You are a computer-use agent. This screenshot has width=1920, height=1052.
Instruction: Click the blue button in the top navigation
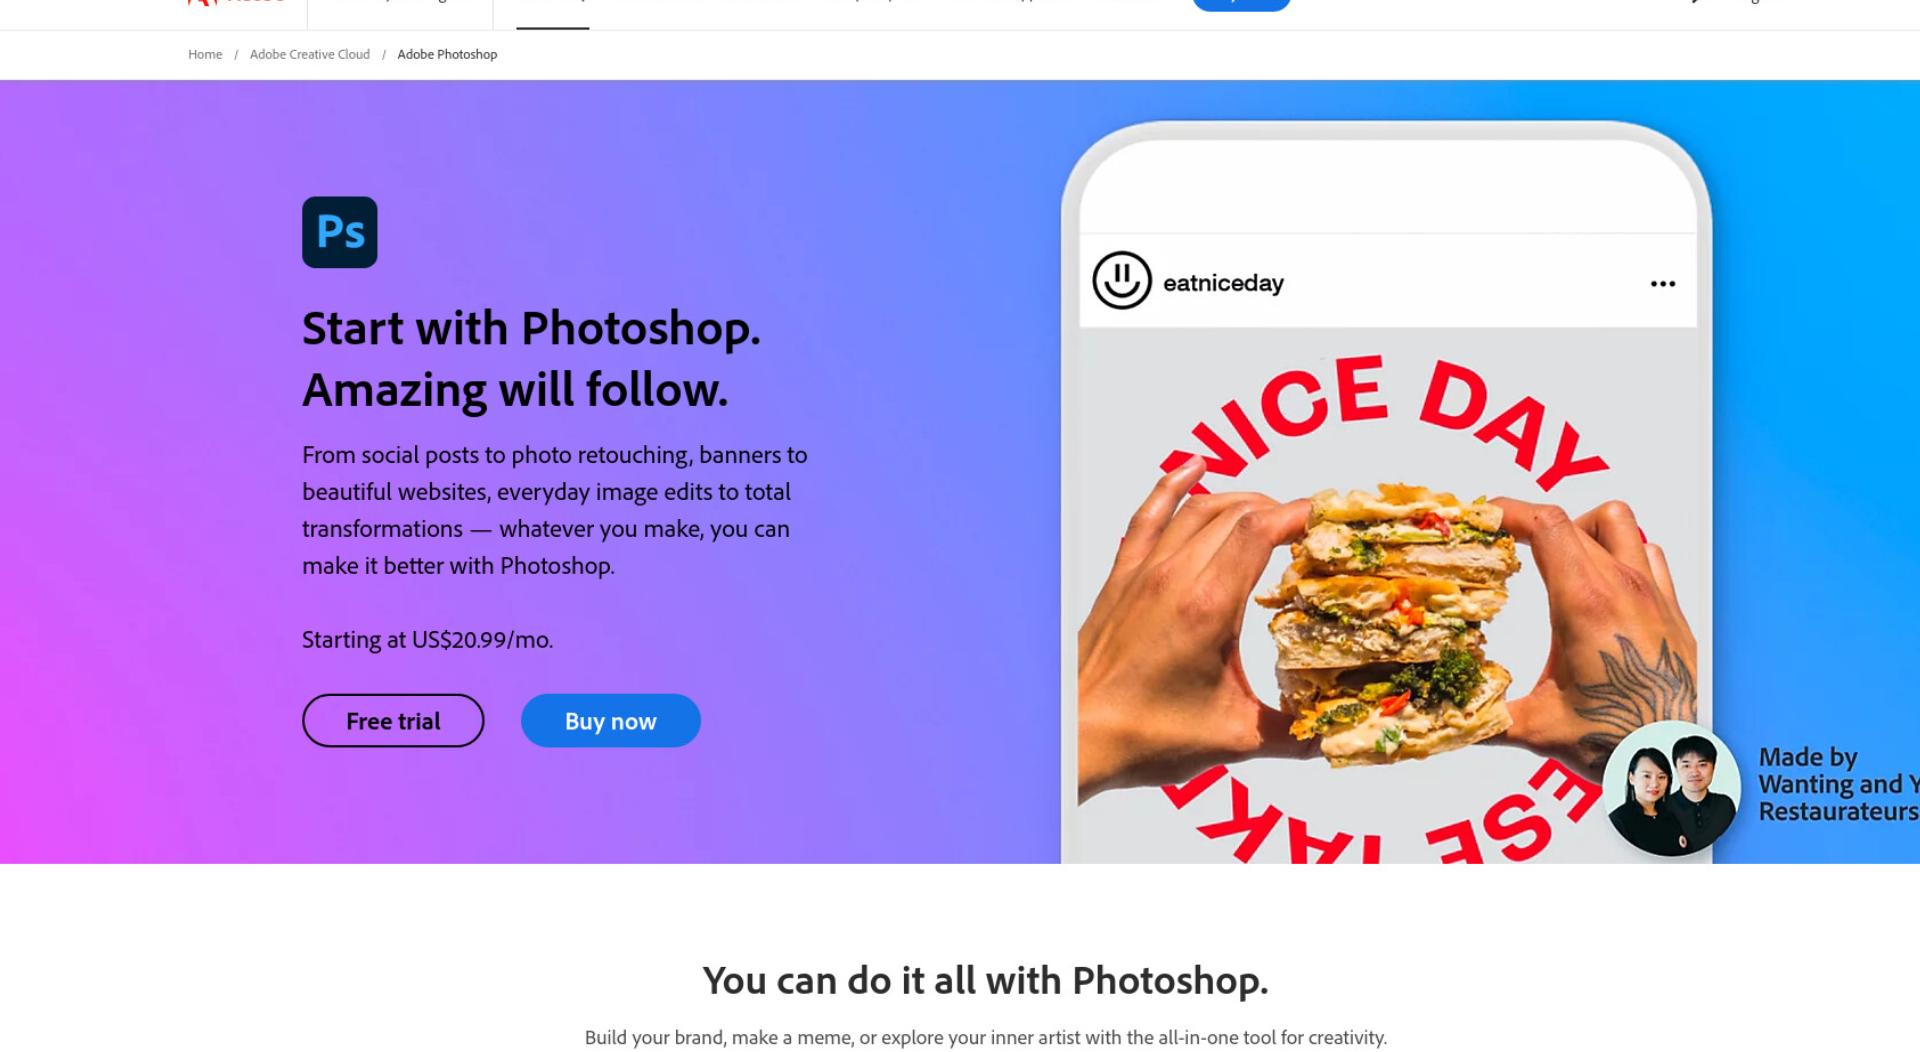(x=1241, y=4)
